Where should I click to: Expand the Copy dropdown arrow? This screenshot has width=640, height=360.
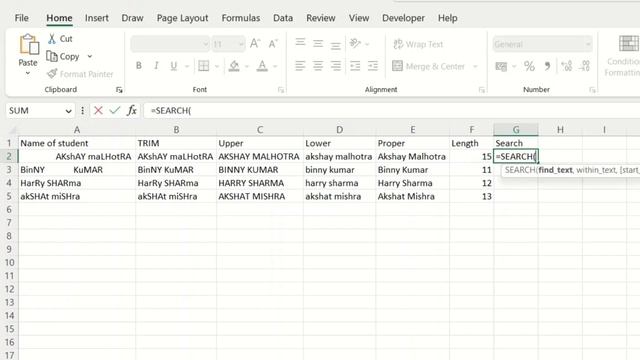click(x=90, y=56)
